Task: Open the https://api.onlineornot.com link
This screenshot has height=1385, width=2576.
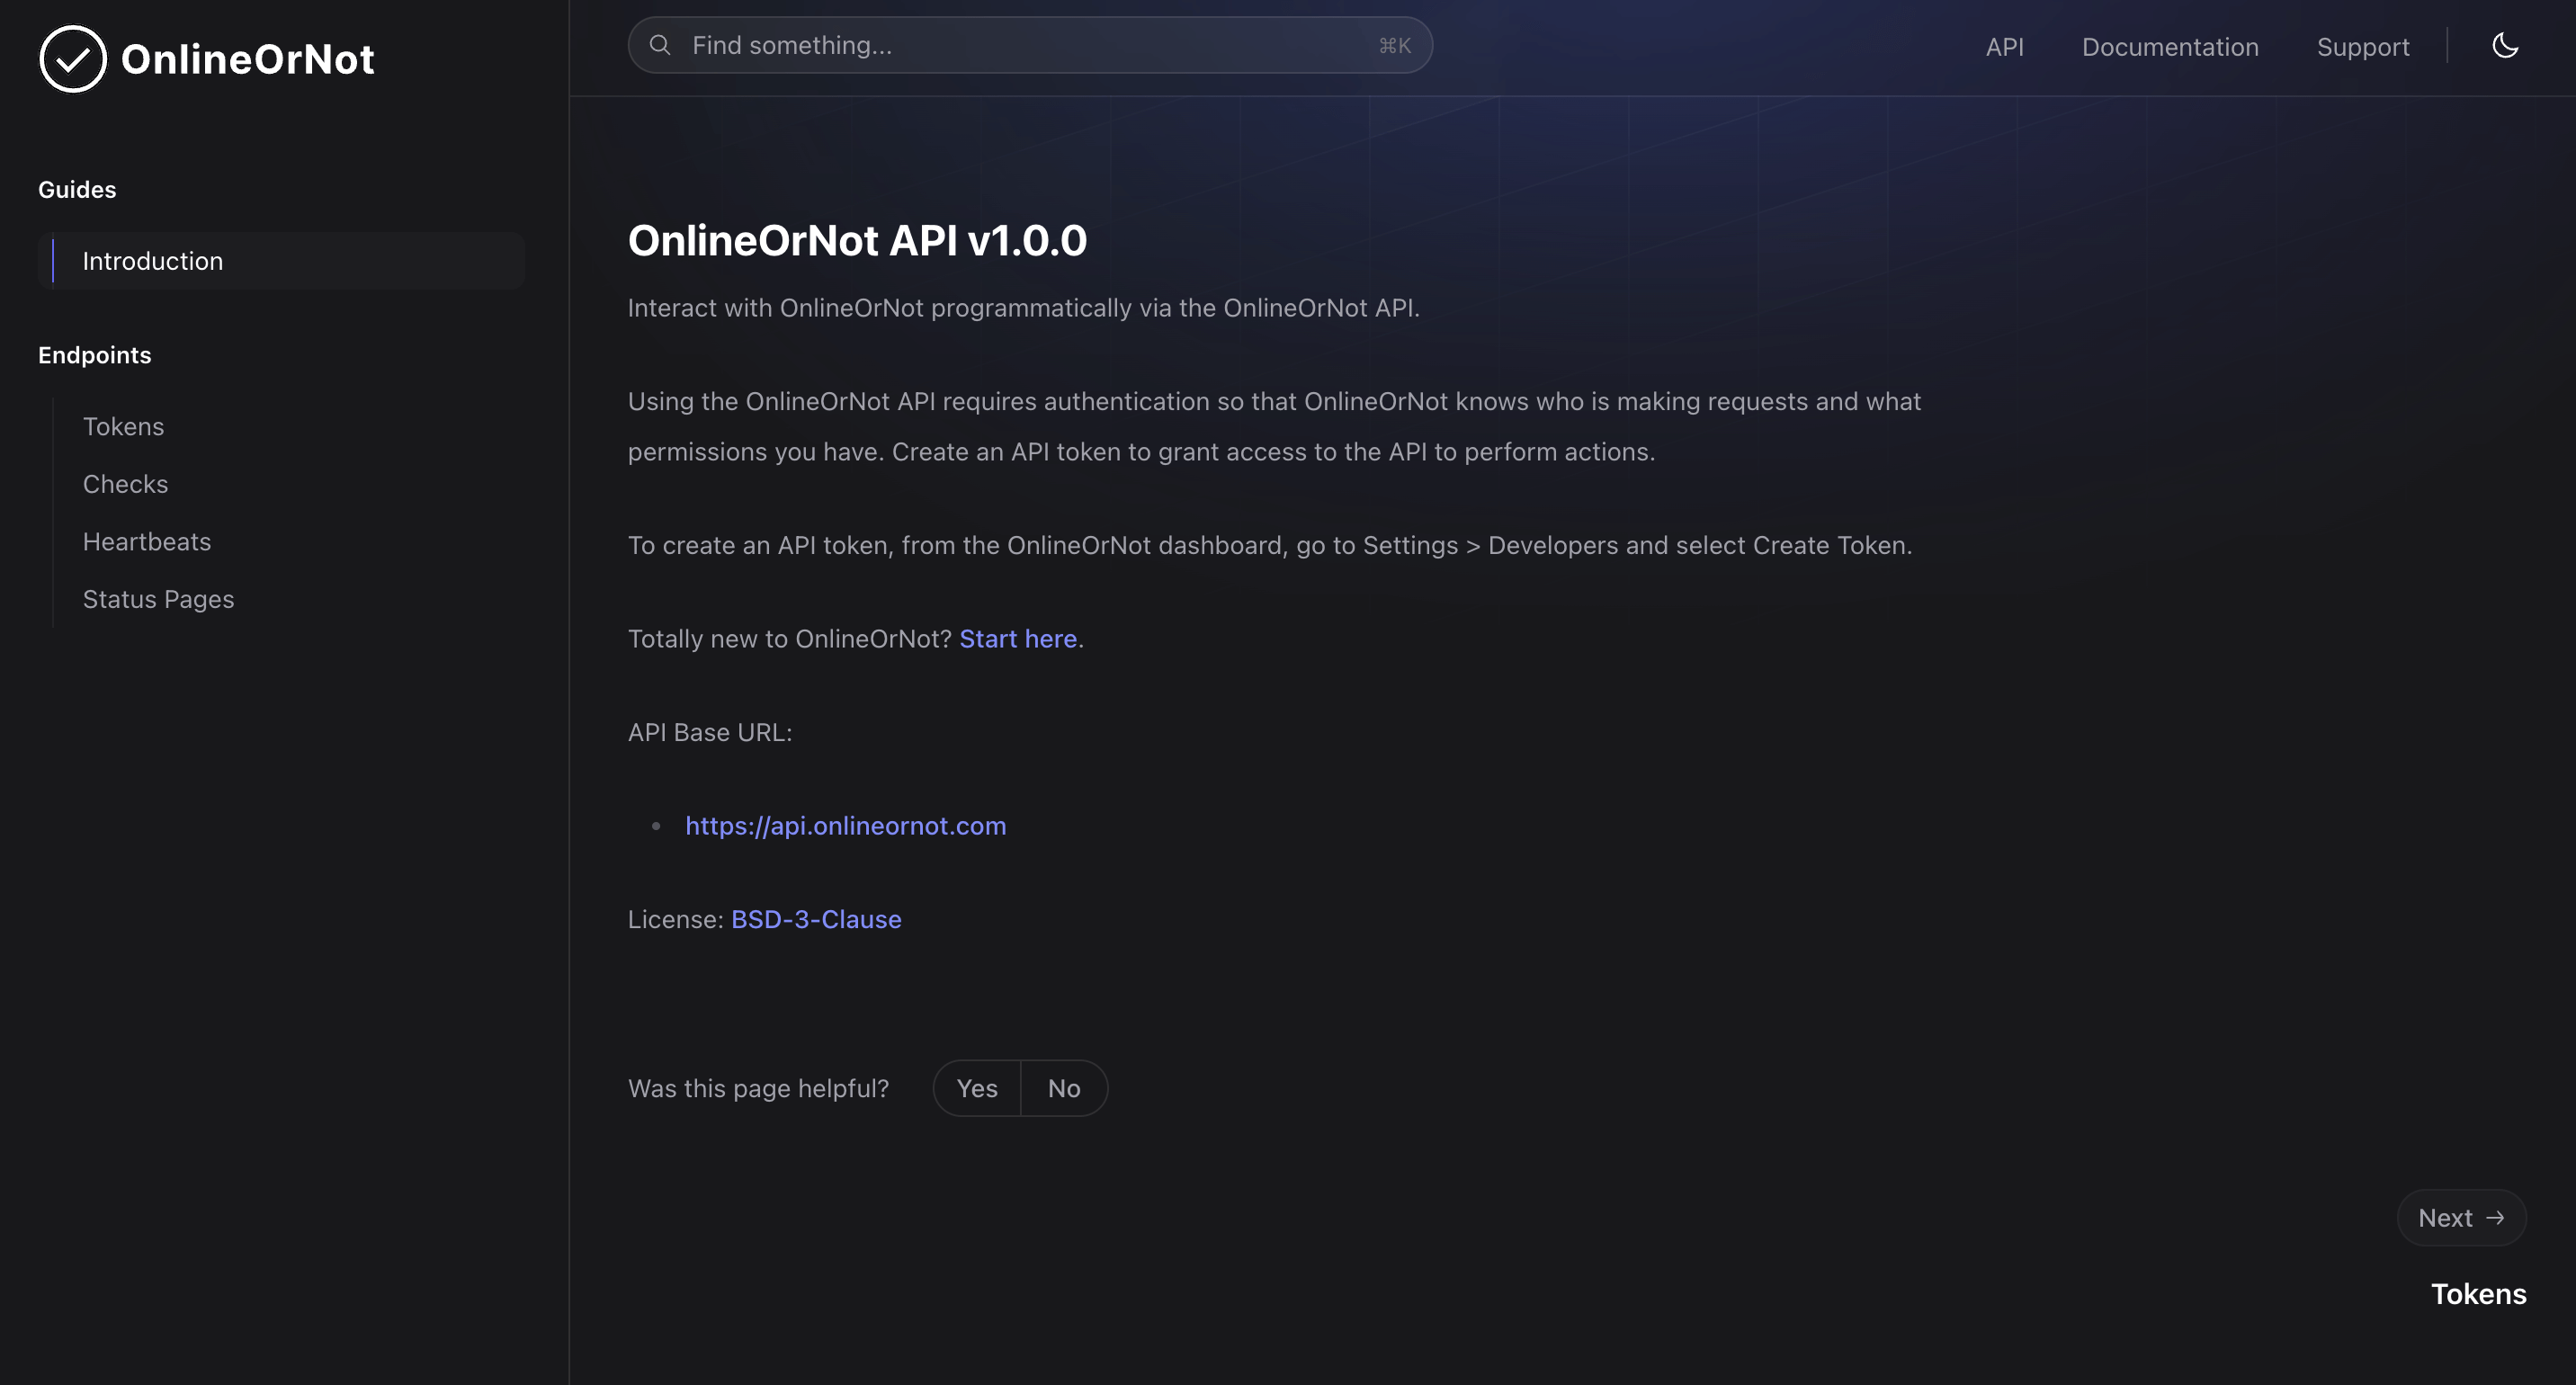Action: pos(845,825)
